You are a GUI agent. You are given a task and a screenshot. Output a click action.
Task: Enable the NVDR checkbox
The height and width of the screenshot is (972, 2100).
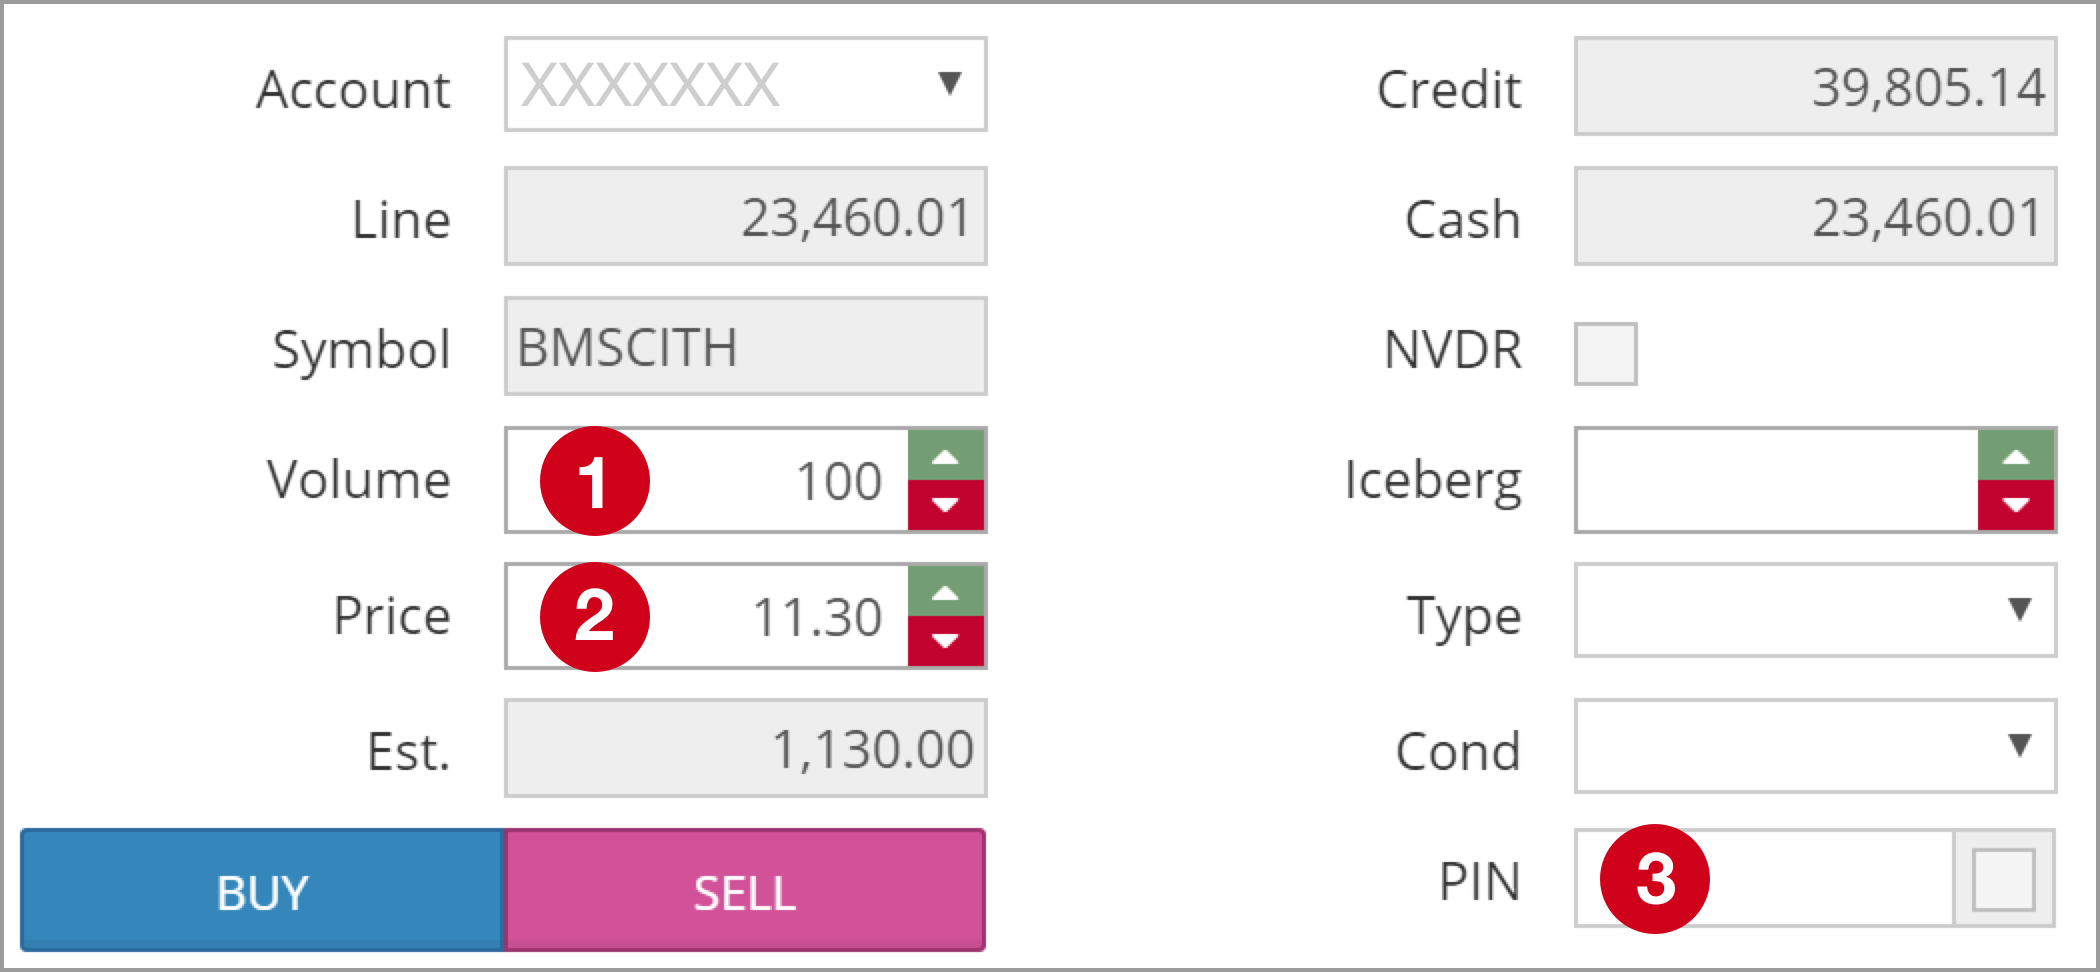pos(1605,353)
